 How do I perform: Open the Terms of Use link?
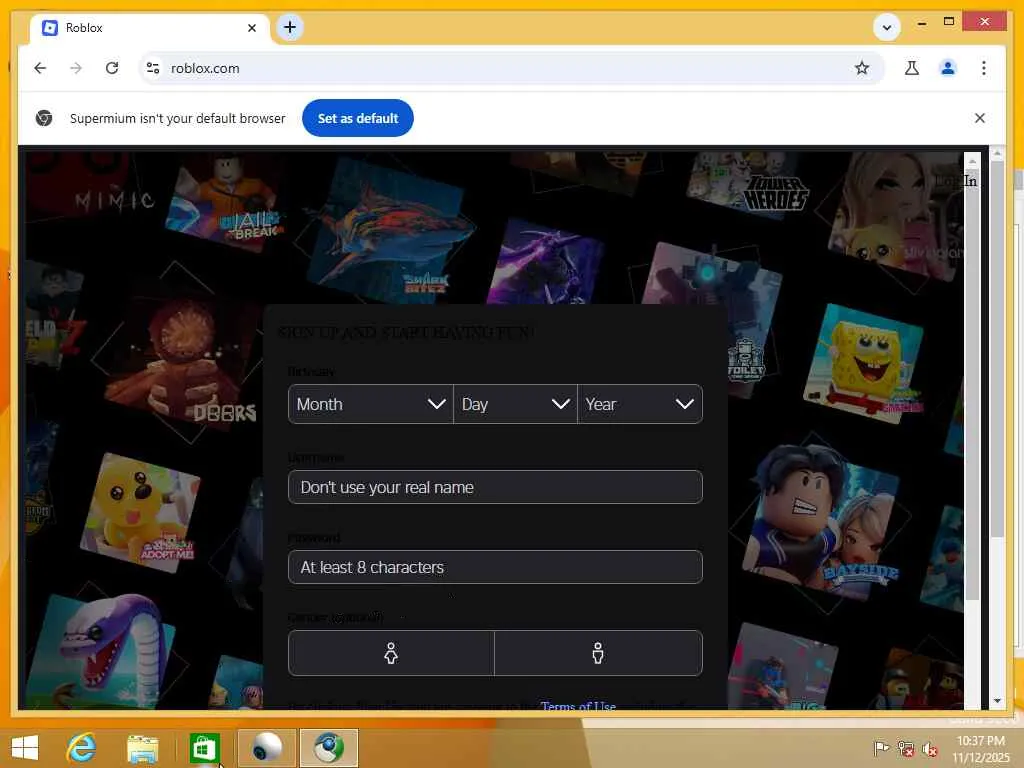pos(578,705)
